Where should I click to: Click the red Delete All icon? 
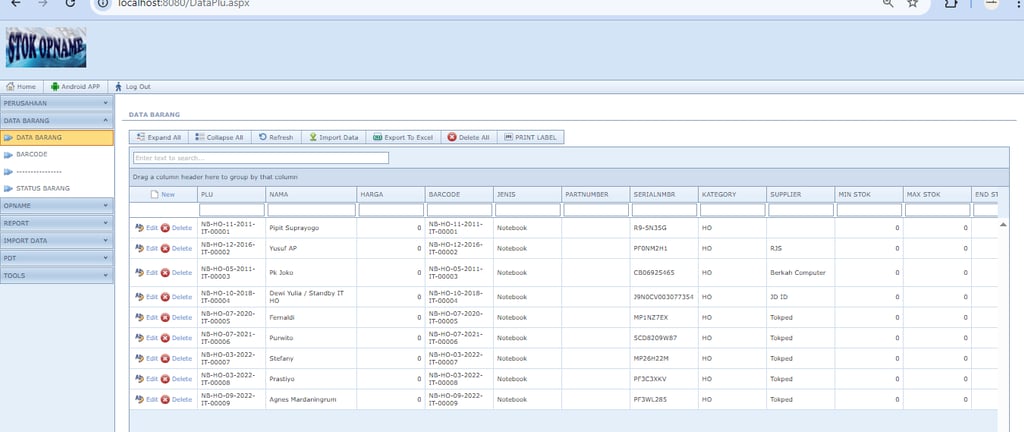coord(452,137)
